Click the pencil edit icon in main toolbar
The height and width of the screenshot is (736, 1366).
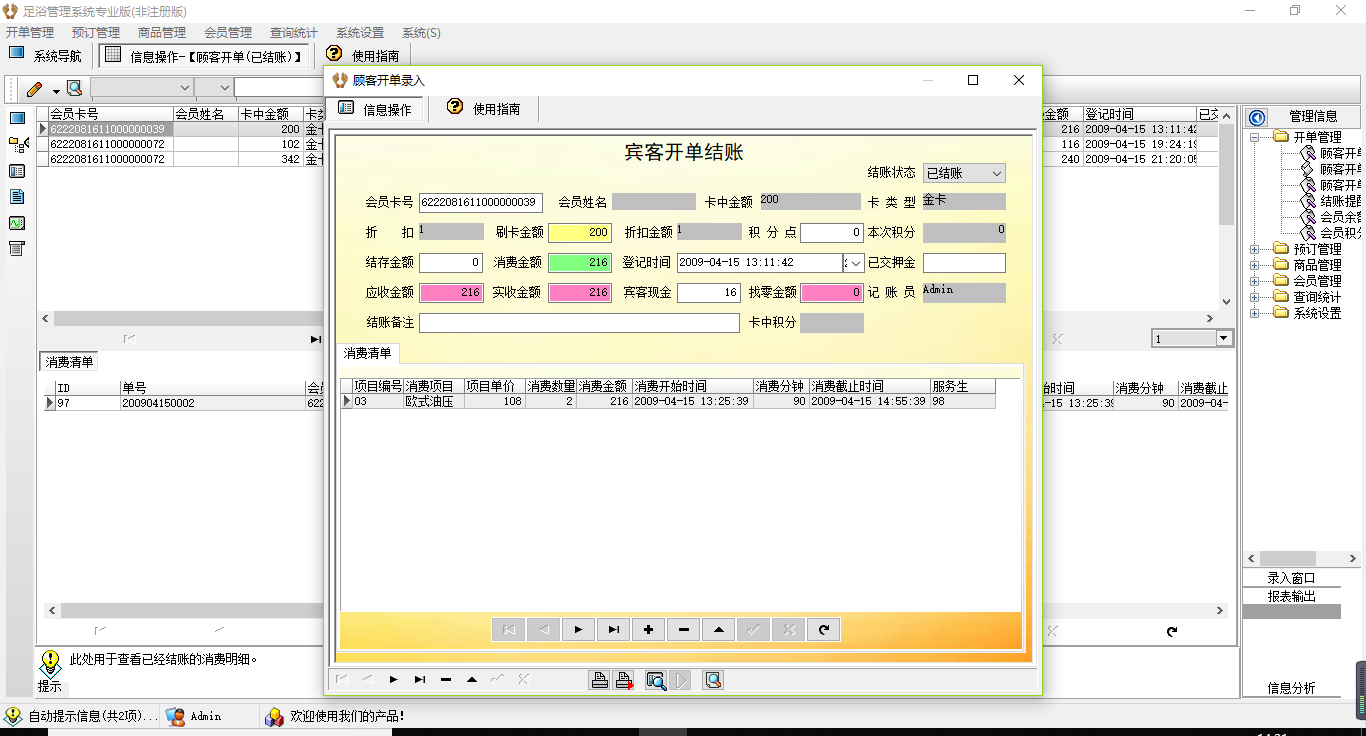pos(34,88)
